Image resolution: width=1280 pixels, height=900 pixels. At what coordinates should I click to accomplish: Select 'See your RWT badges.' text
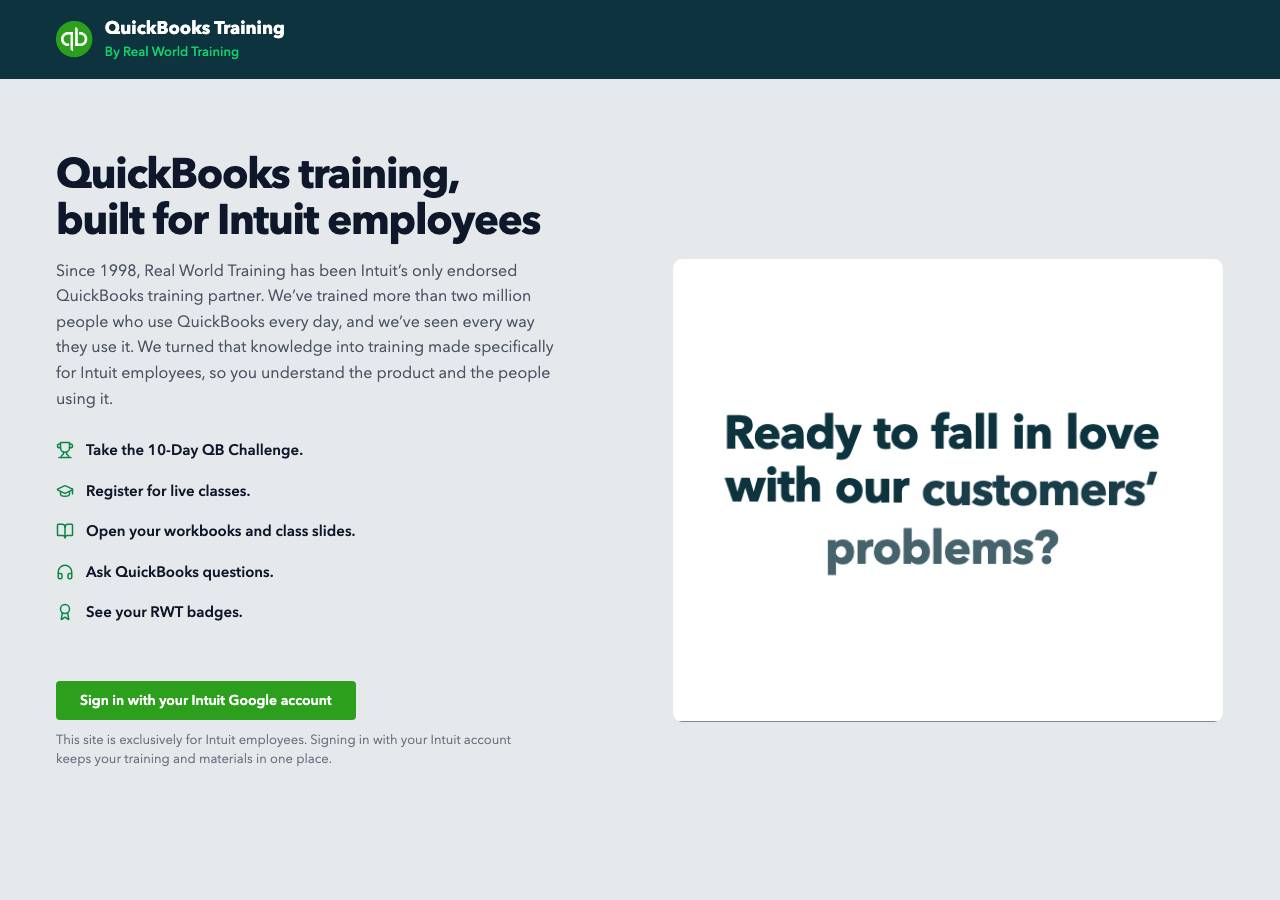(164, 612)
